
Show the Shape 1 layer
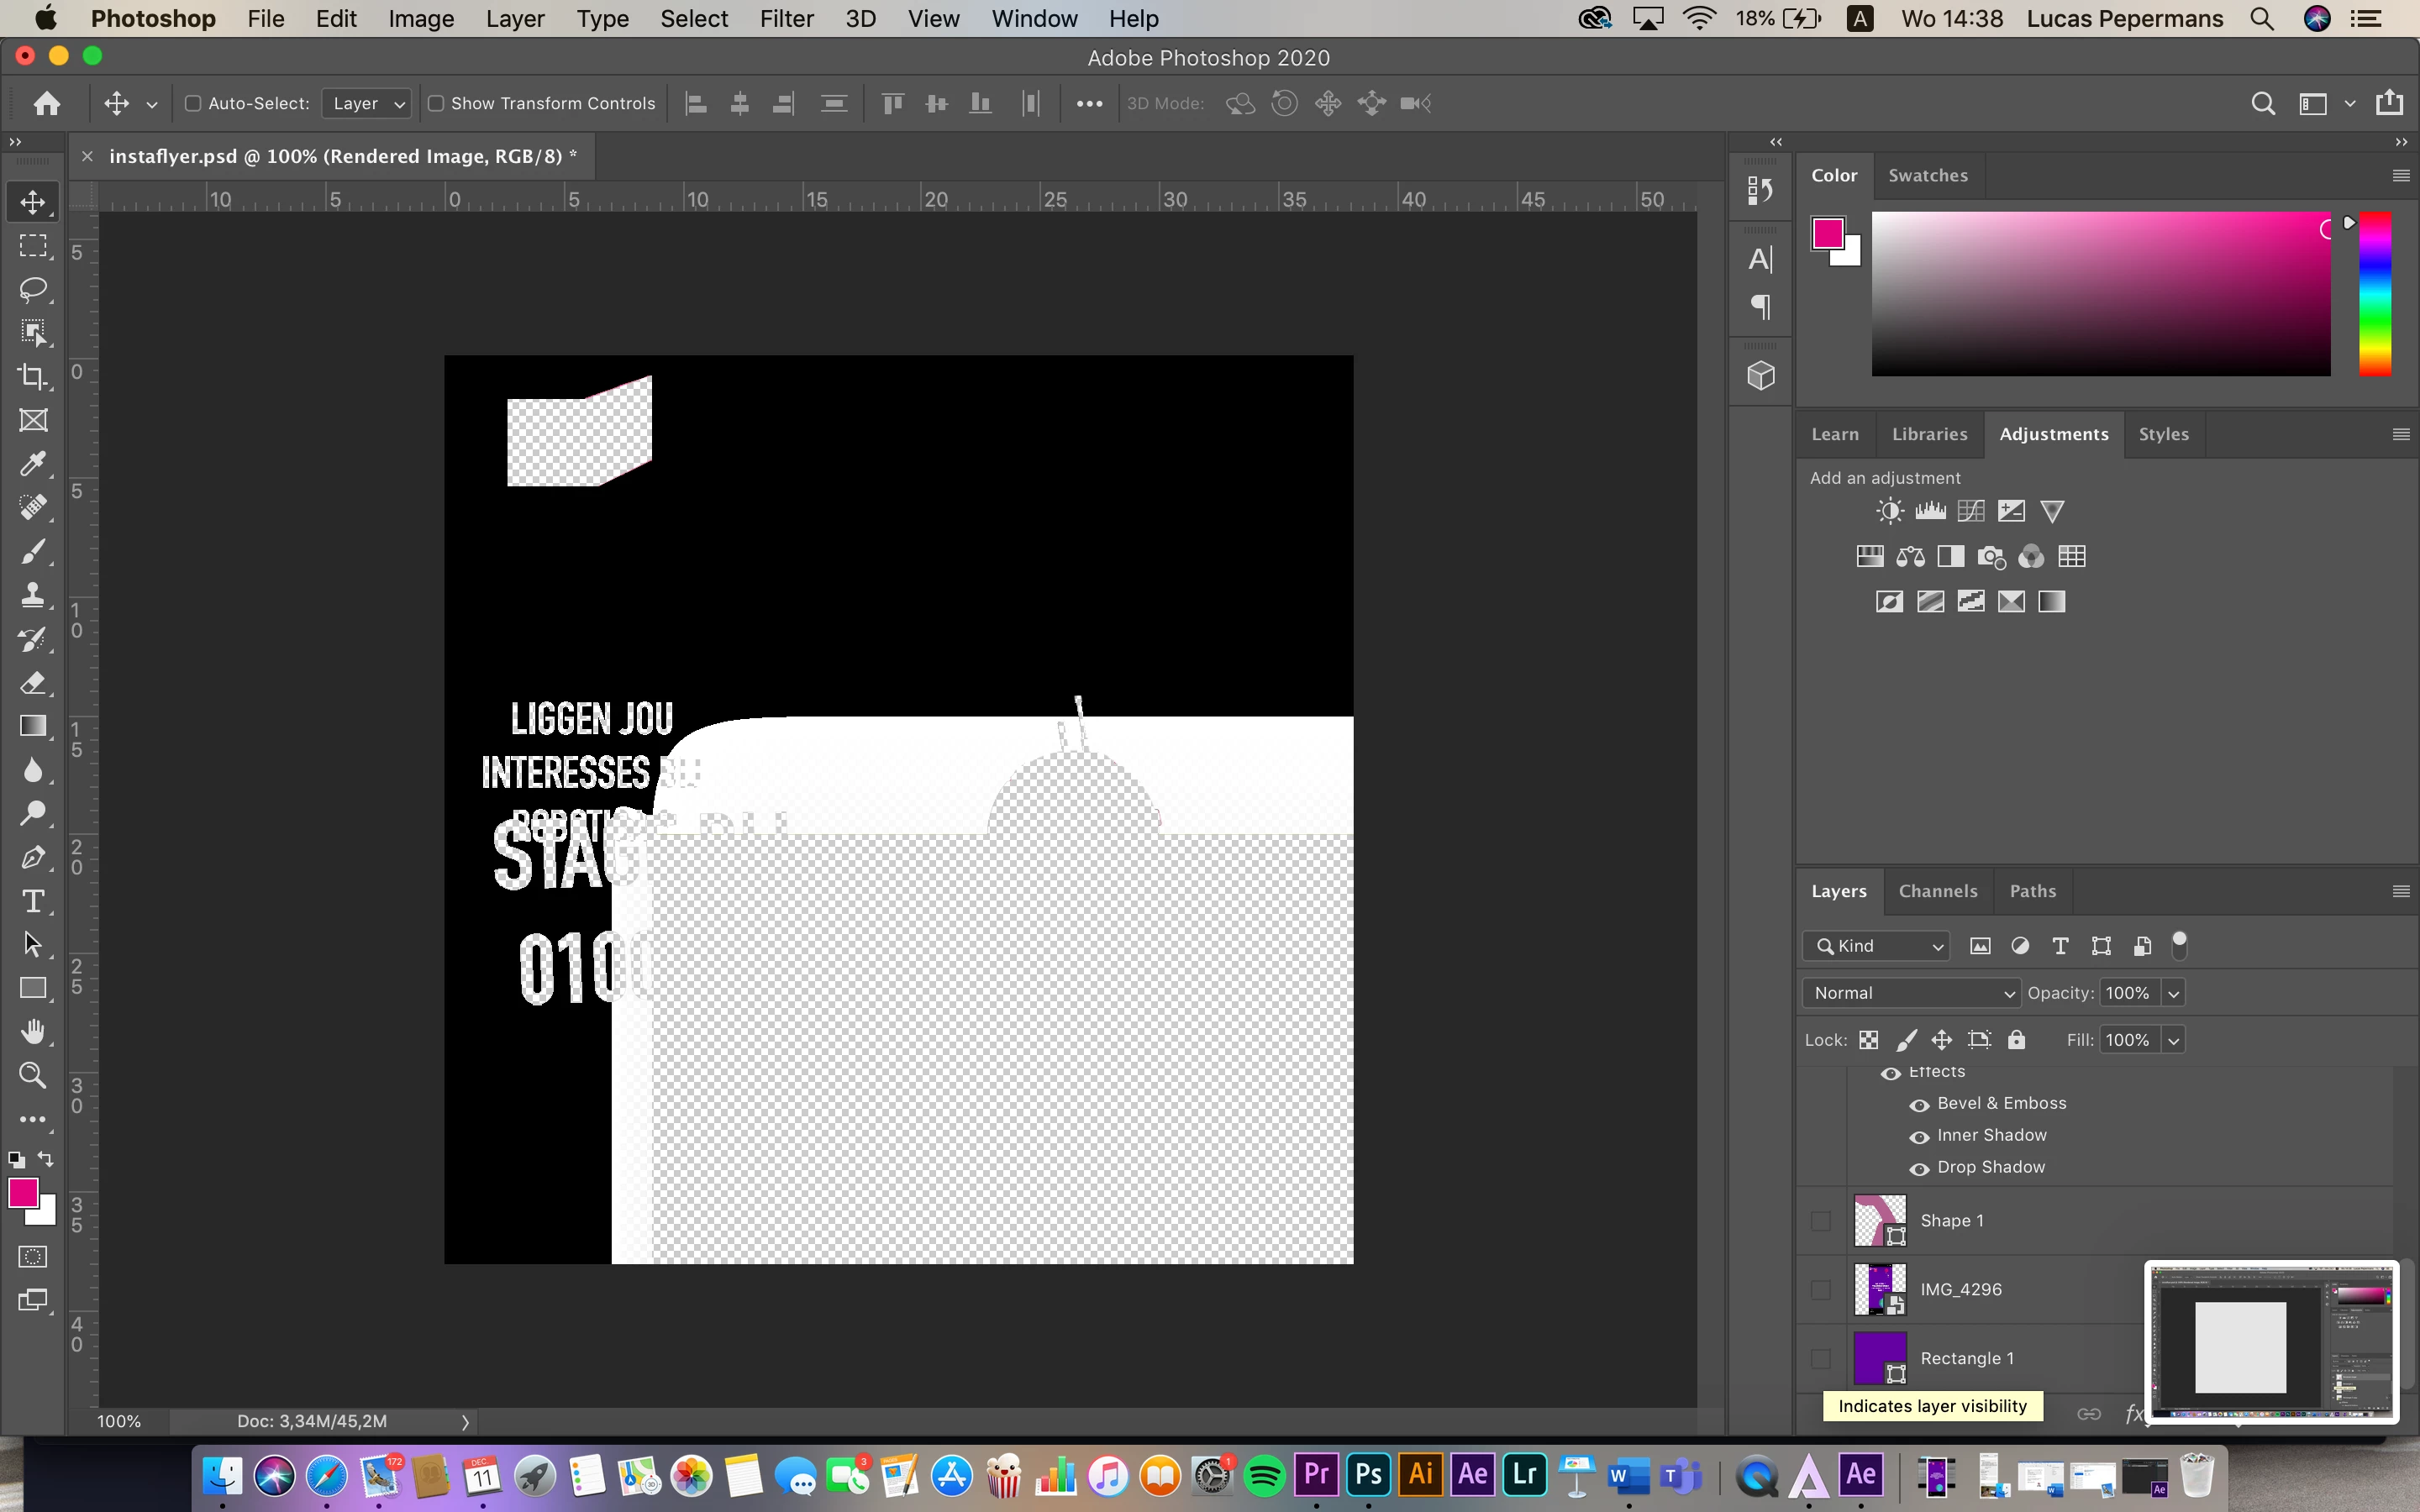[1820, 1221]
